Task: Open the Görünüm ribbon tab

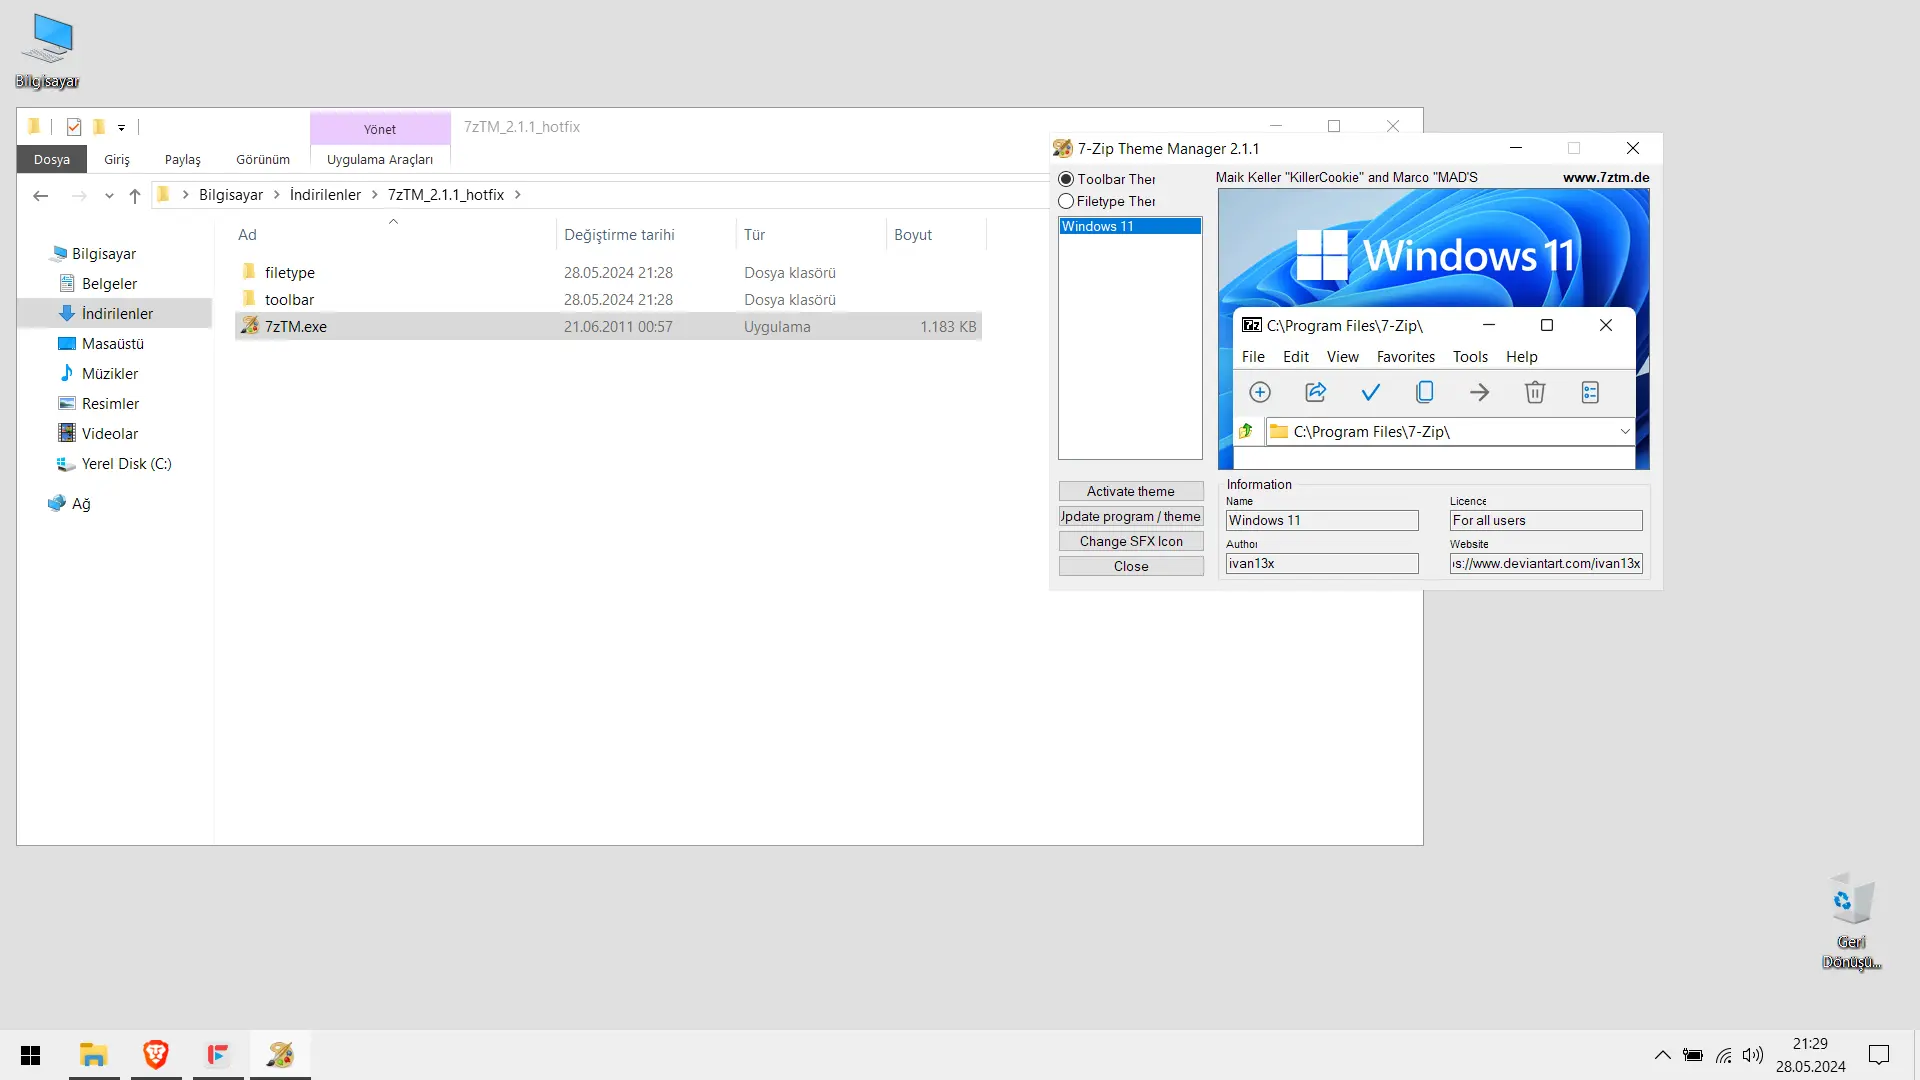Action: (x=263, y=159)
